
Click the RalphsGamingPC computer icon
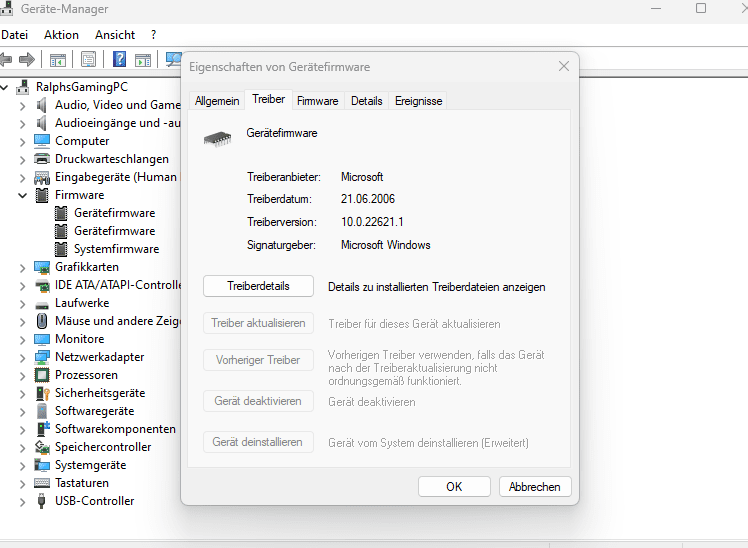click(x=22, y=87)
